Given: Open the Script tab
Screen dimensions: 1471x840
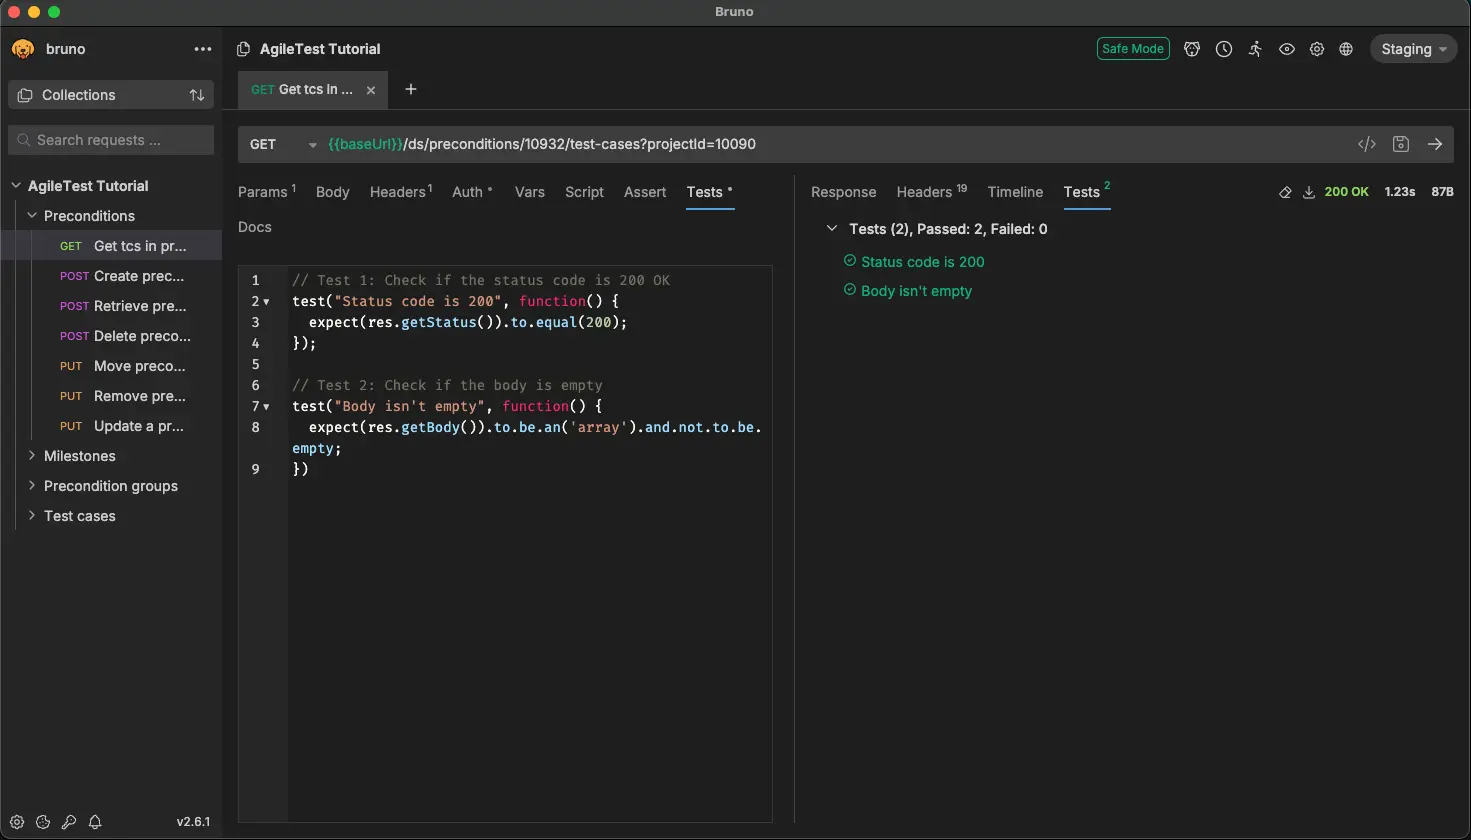Looking at the screenshot, I should 584,192.
